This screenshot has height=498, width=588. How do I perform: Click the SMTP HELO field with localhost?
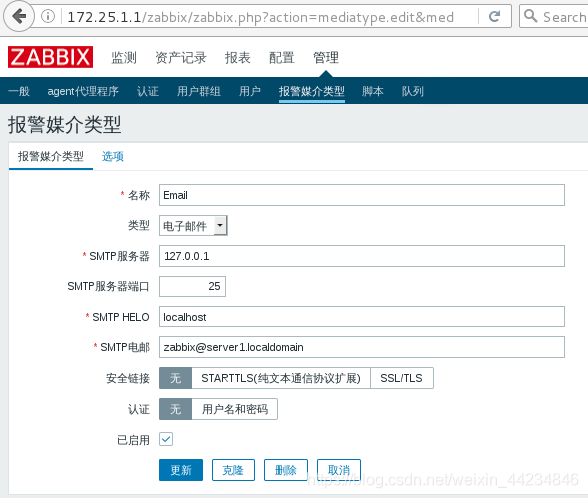(x=362, y=317)
